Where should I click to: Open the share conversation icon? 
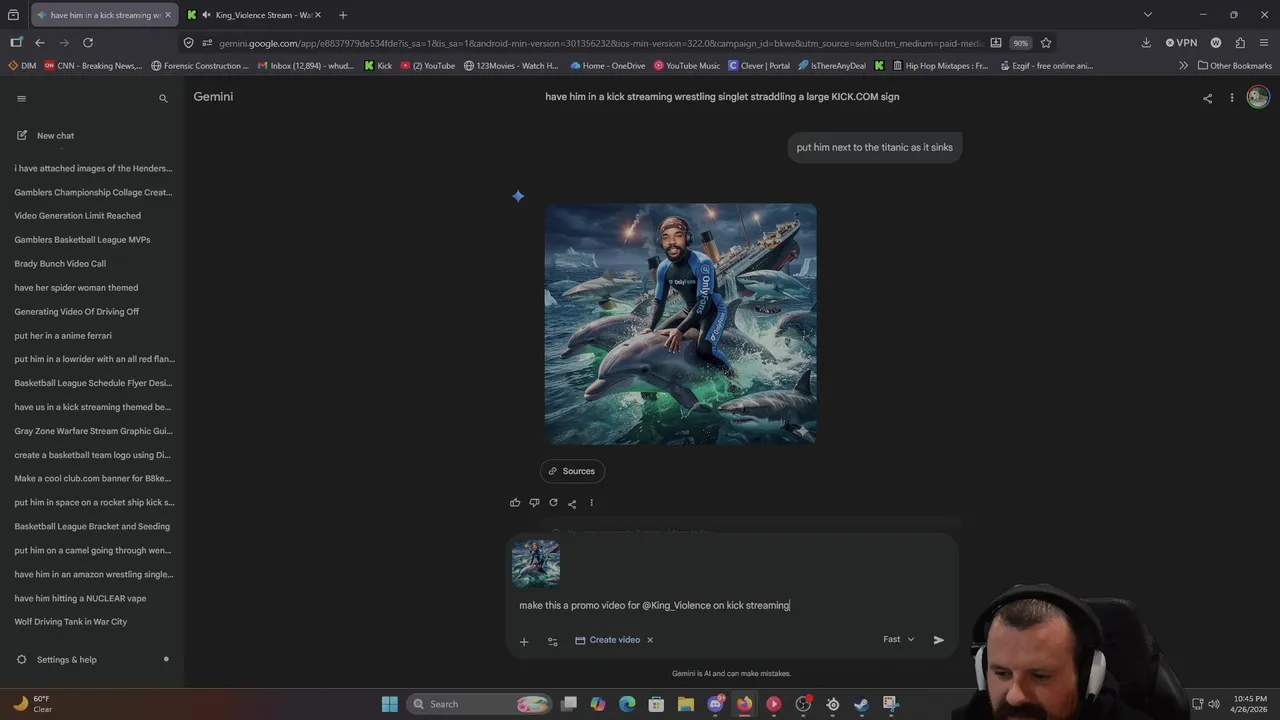click(1207, 98)
